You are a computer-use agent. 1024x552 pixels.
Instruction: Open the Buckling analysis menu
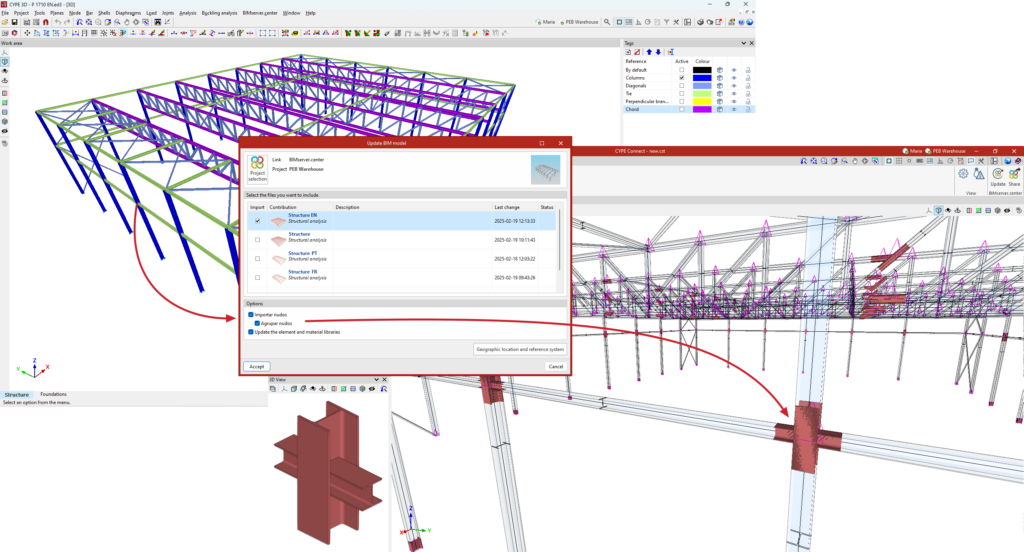pos(219,13)
